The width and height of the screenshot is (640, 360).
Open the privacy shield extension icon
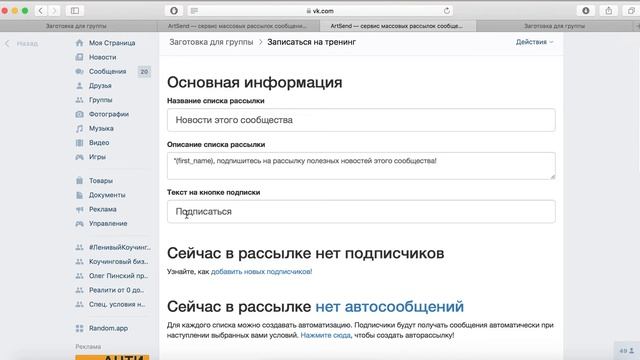pos(174,11)
